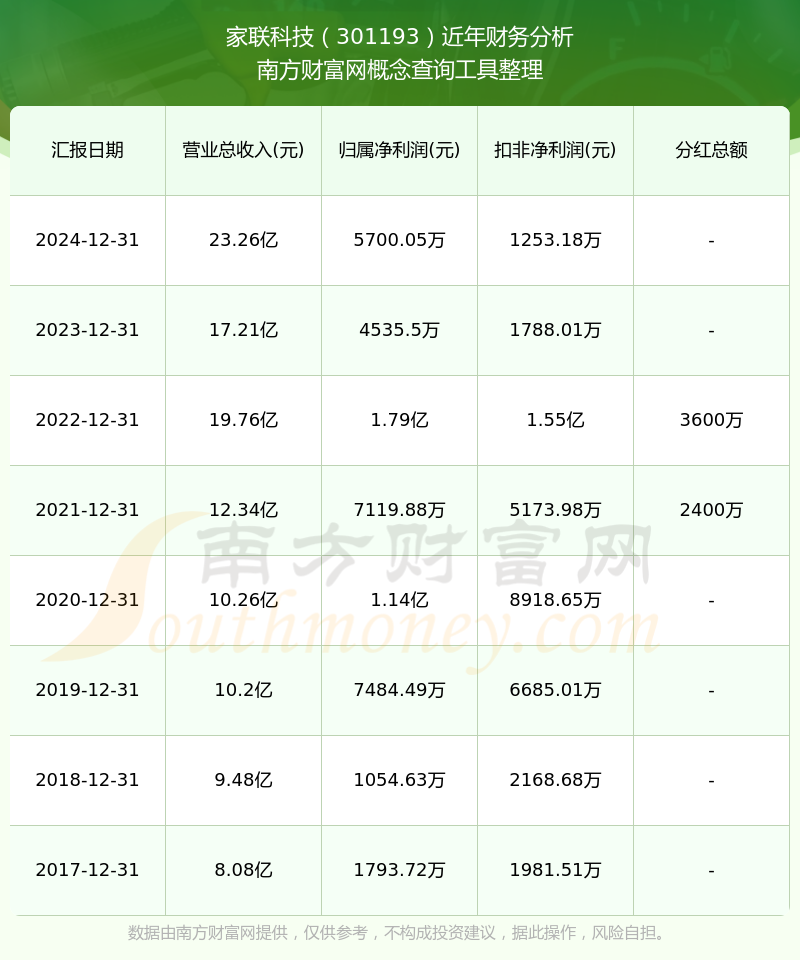Screen dimensions: 800x960
Task: Click net profit value 4535.5万
Action: pyautogui.click(x=400, y=330)
